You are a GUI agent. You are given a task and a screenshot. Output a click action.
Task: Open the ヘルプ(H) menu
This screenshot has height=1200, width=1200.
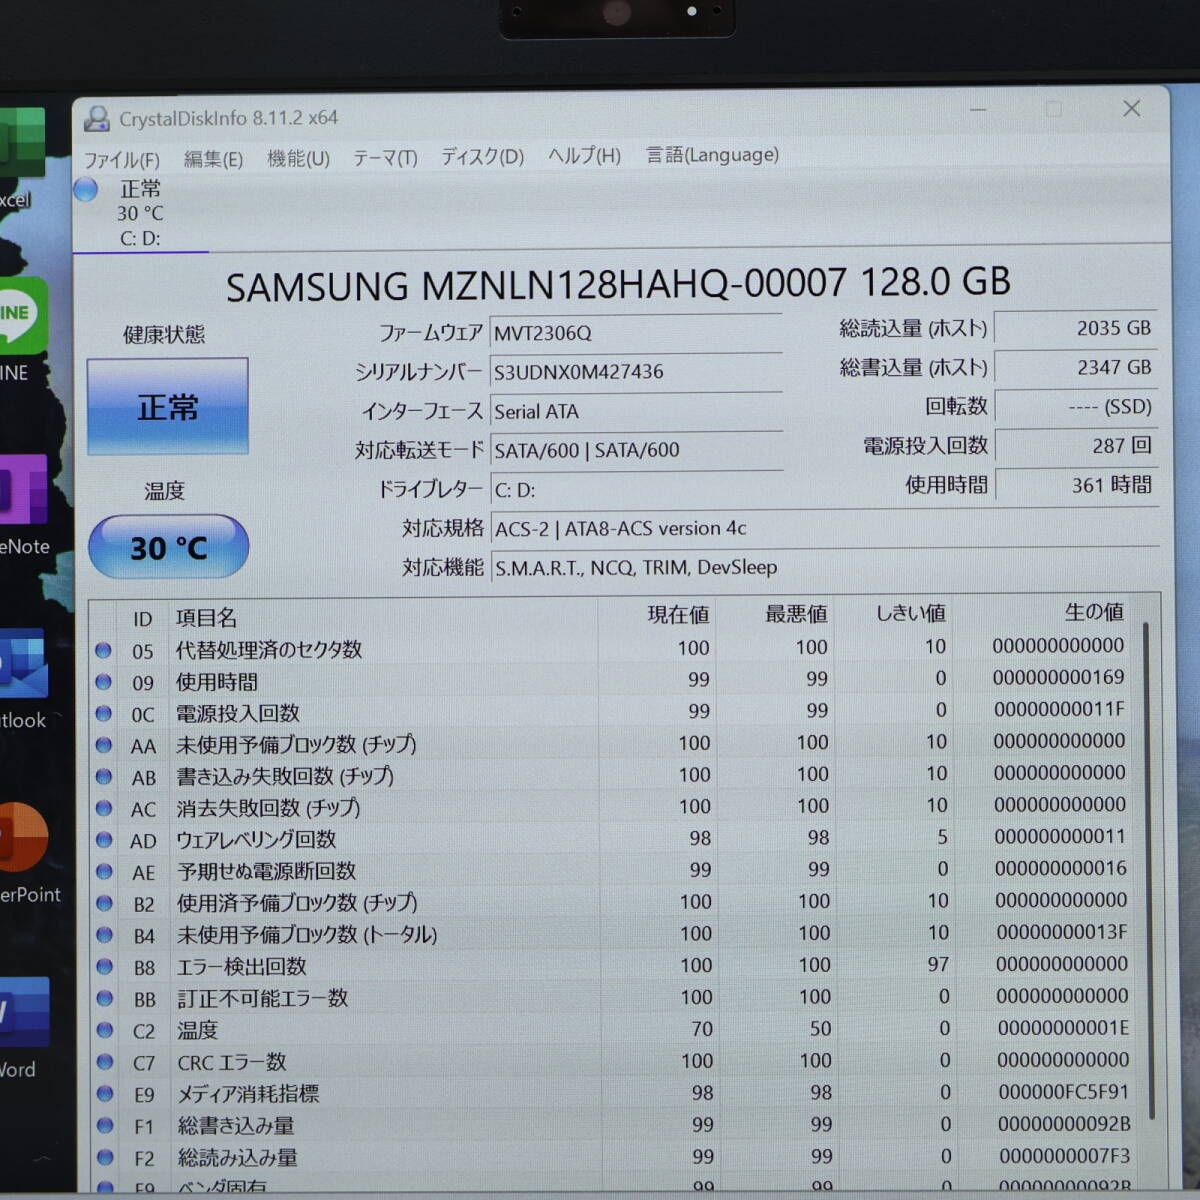585,156
